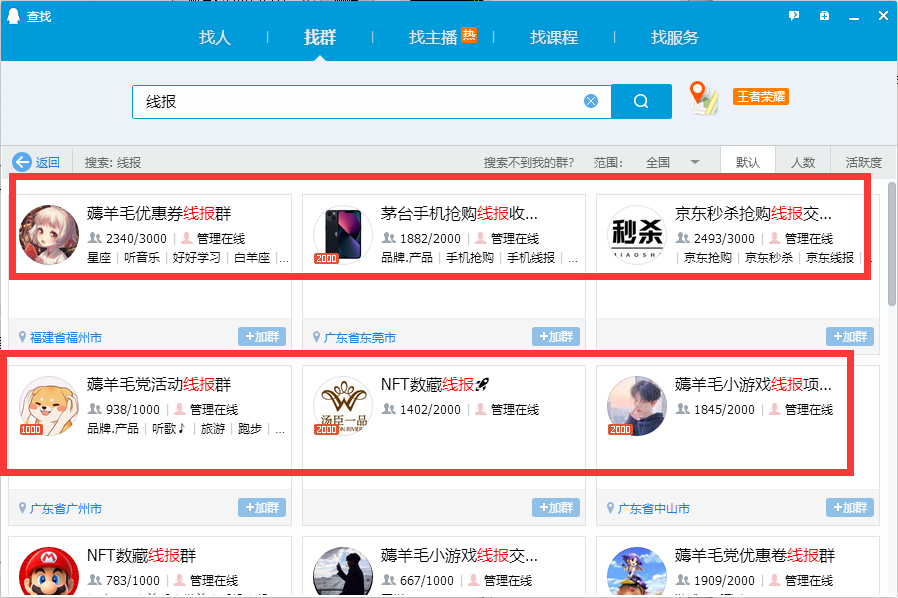Click 加群 button for 广东省中山市 group
This screenshot has height=598, width=898.
click(x=850, y=507)
